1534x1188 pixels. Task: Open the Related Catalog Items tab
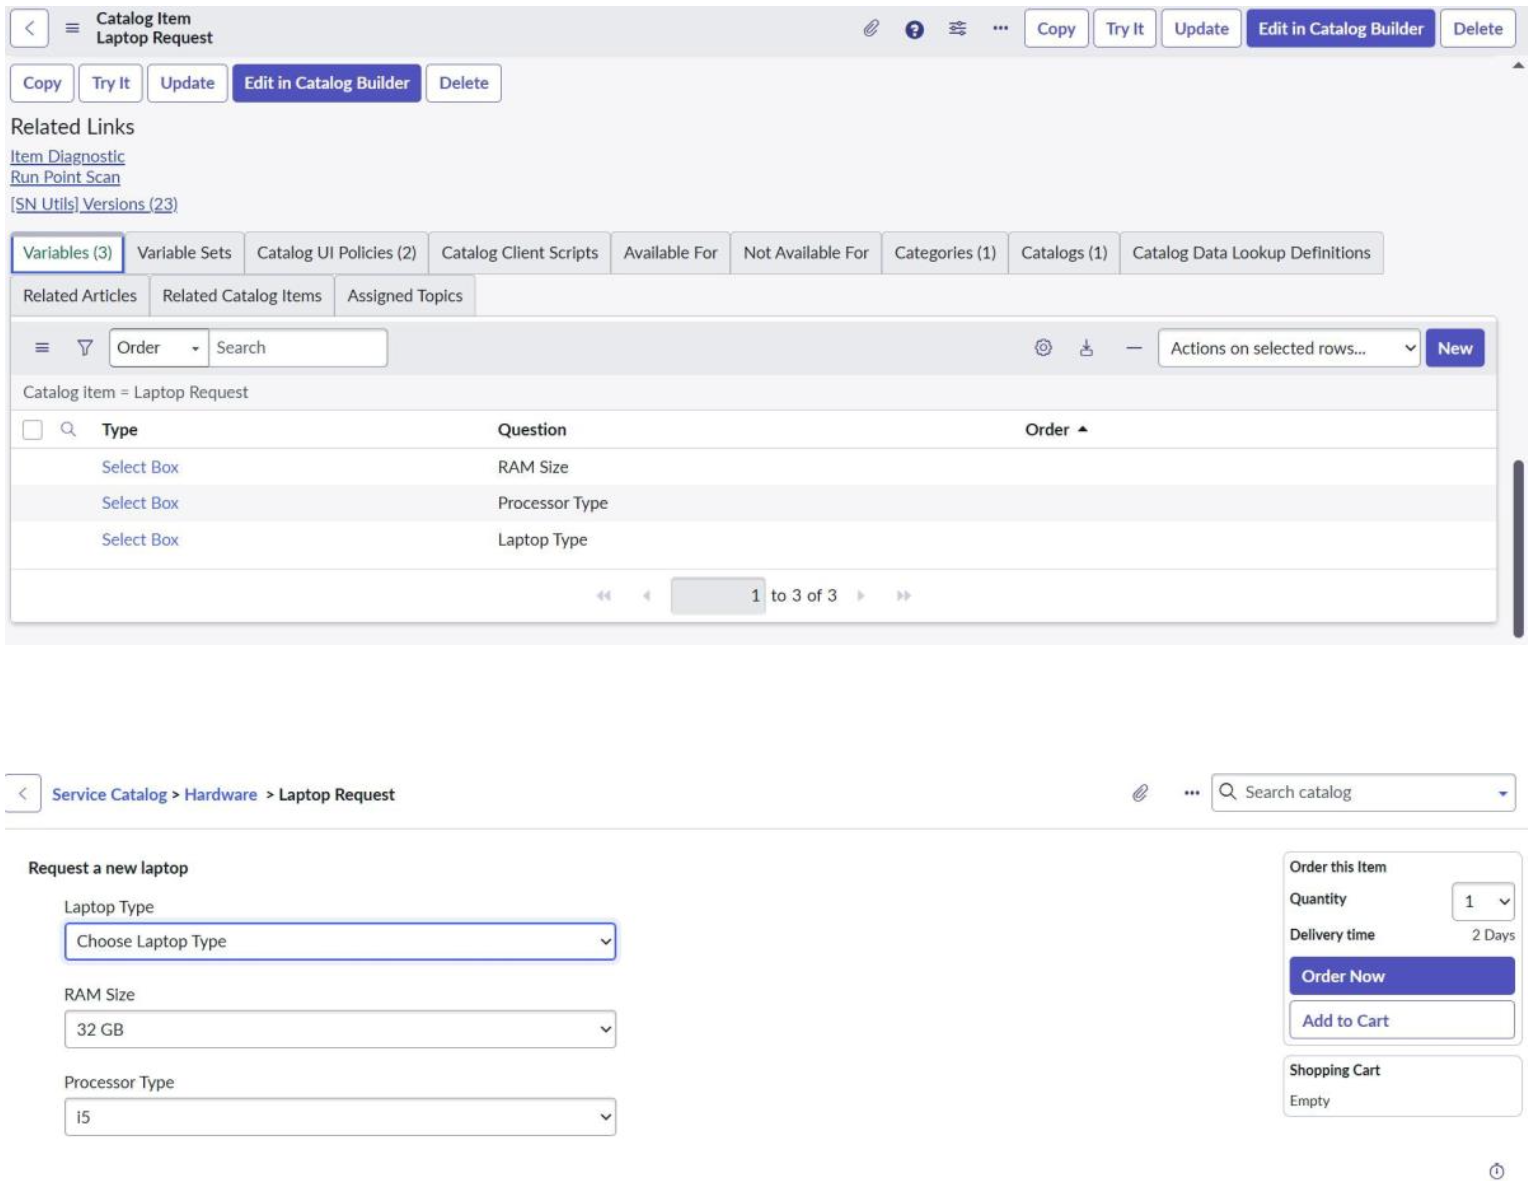pos(242,296)
